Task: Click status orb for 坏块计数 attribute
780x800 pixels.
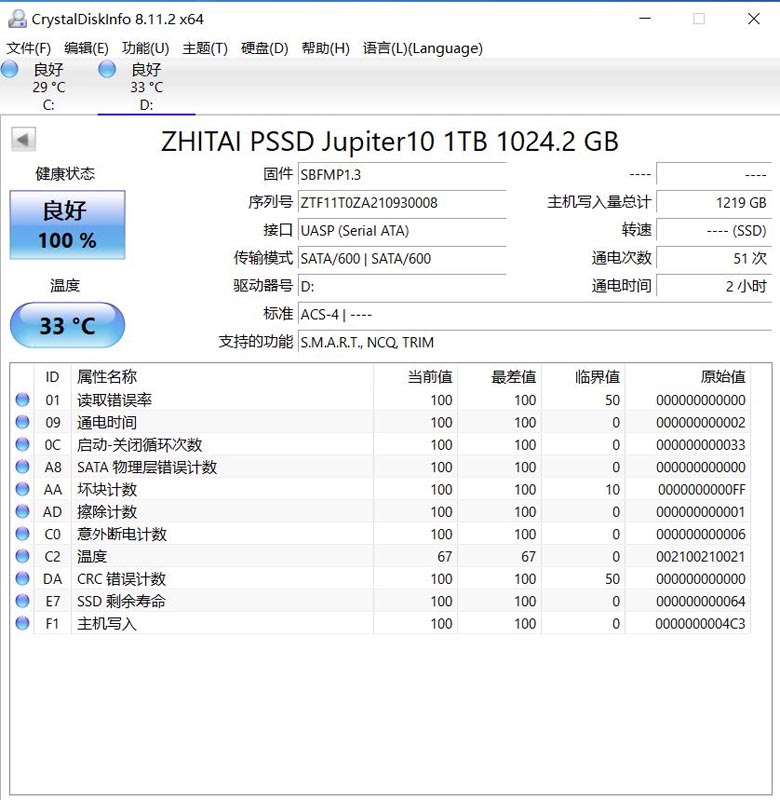Action: click(x=23, y=489)
